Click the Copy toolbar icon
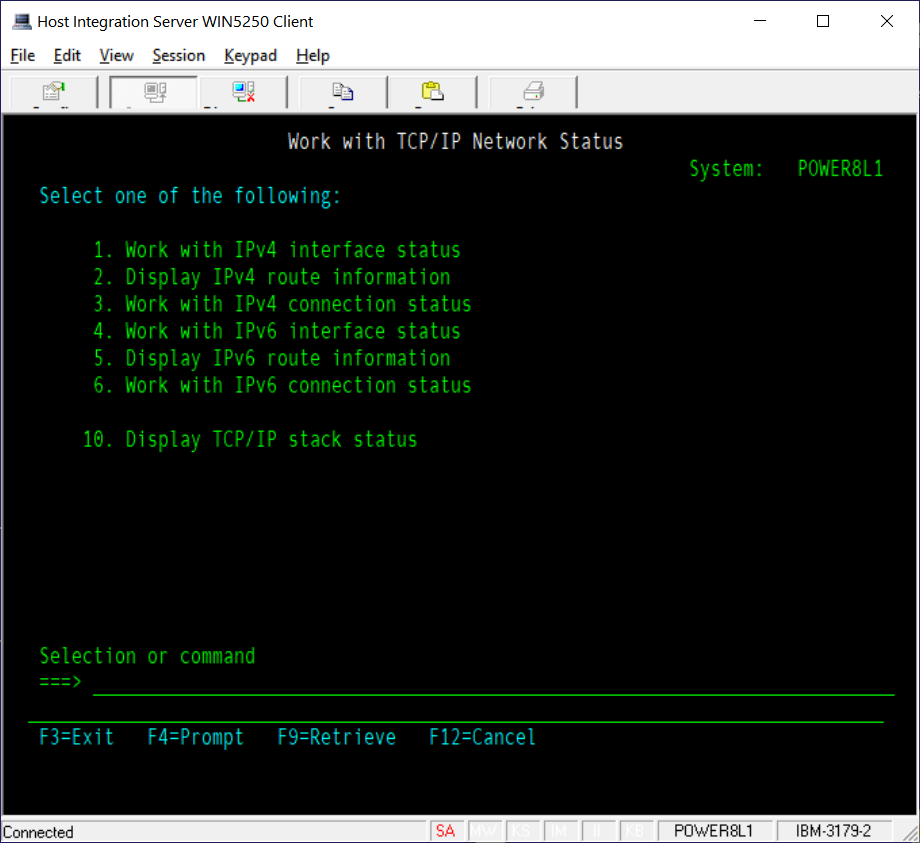This screenshot has height=843, width=920. point(342,91)
